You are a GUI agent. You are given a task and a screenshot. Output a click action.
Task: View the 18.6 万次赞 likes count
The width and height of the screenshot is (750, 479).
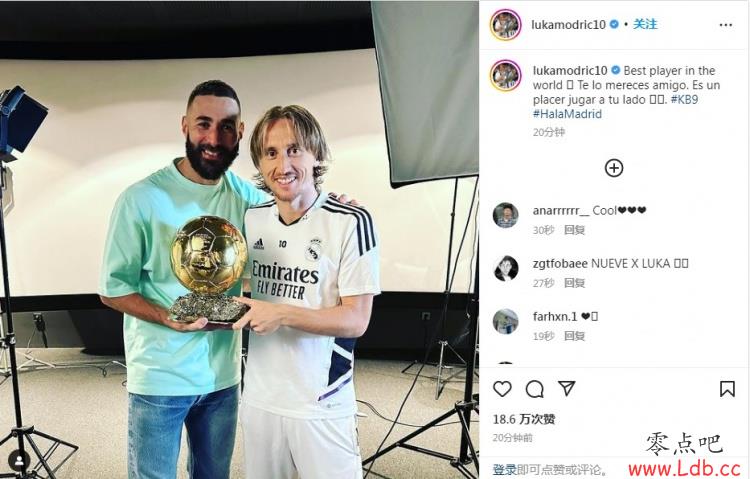(x=524, y=420)
